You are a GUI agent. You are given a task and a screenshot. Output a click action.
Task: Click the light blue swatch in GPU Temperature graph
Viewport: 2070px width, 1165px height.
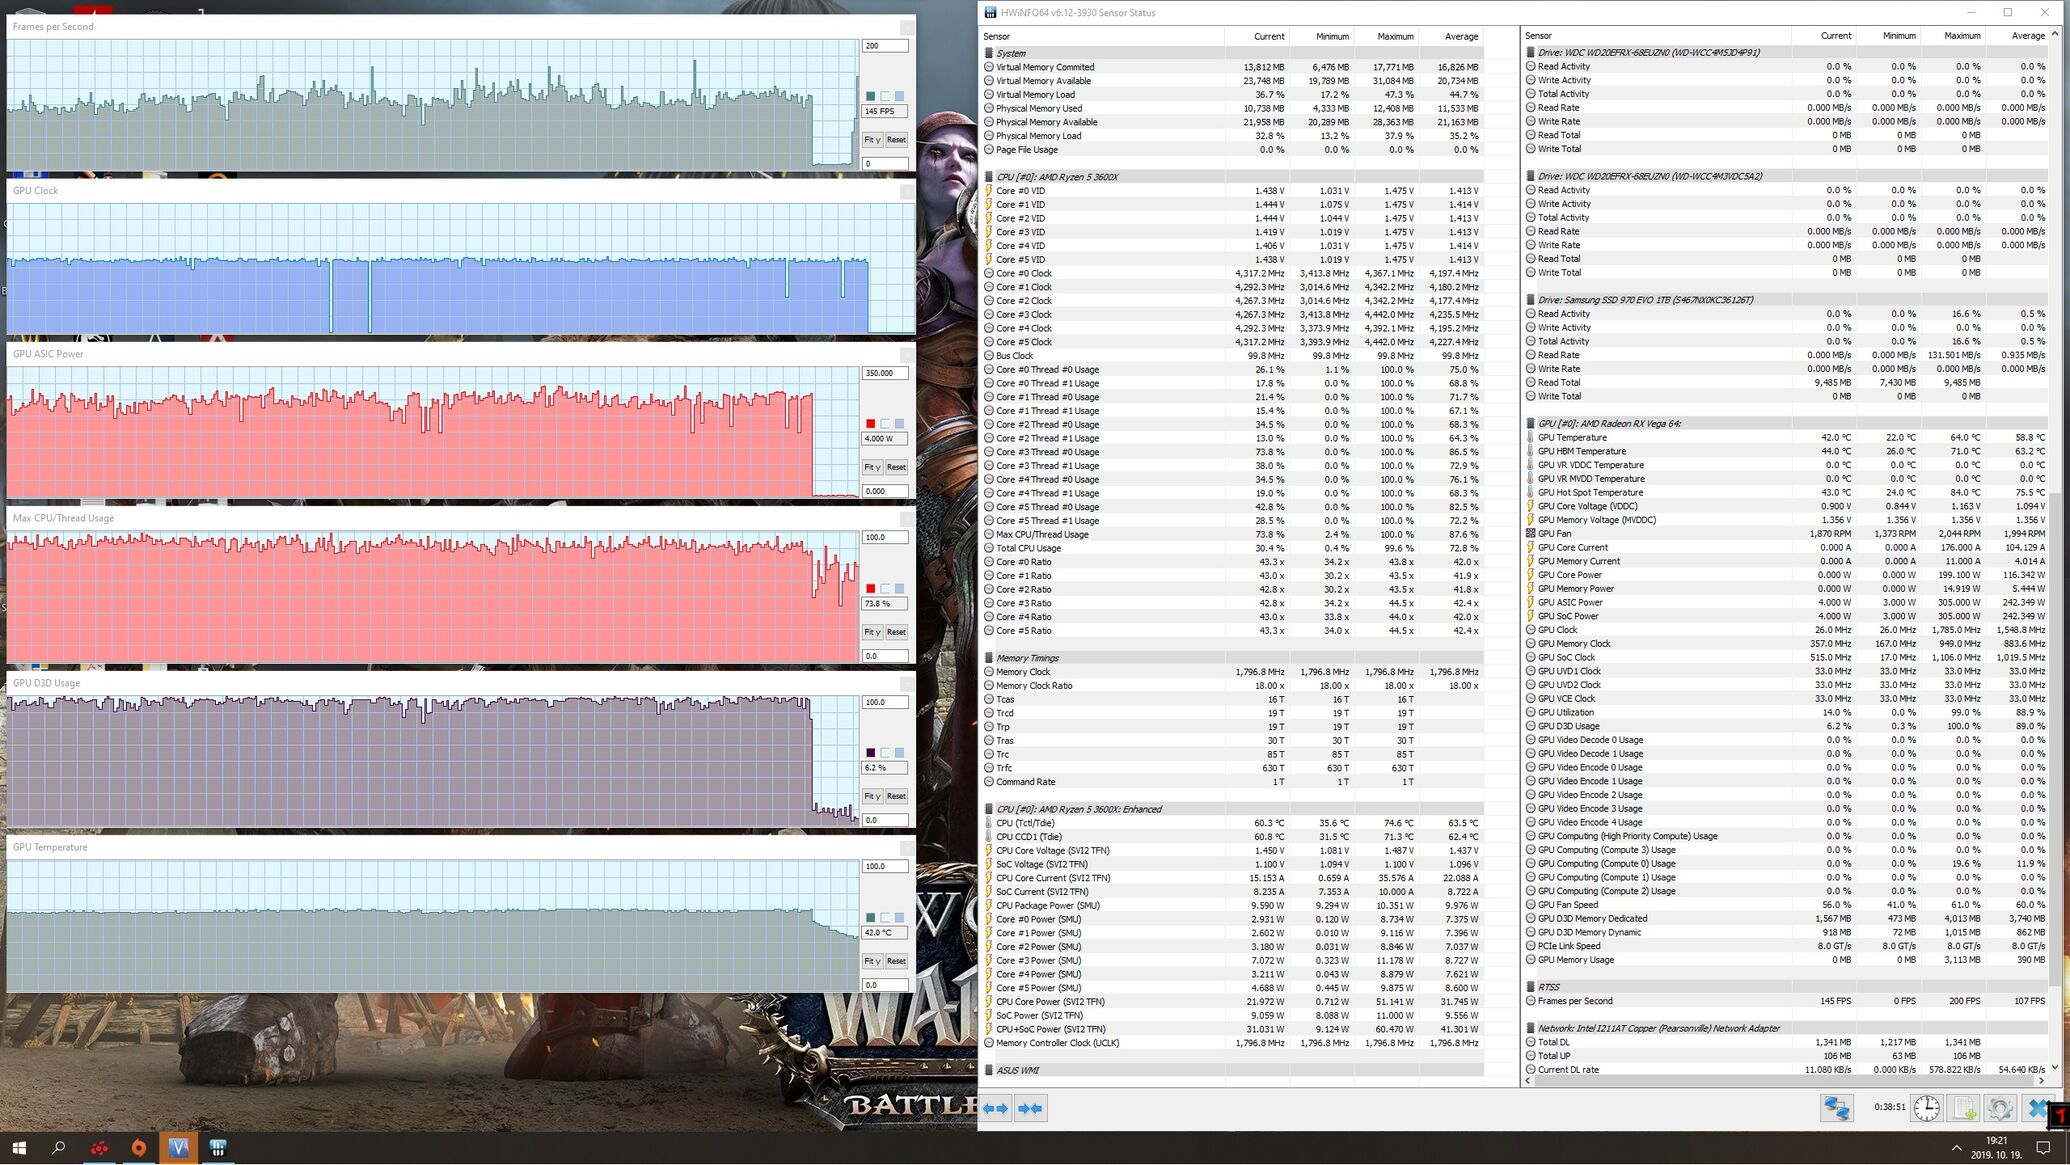tap(899, 917)
